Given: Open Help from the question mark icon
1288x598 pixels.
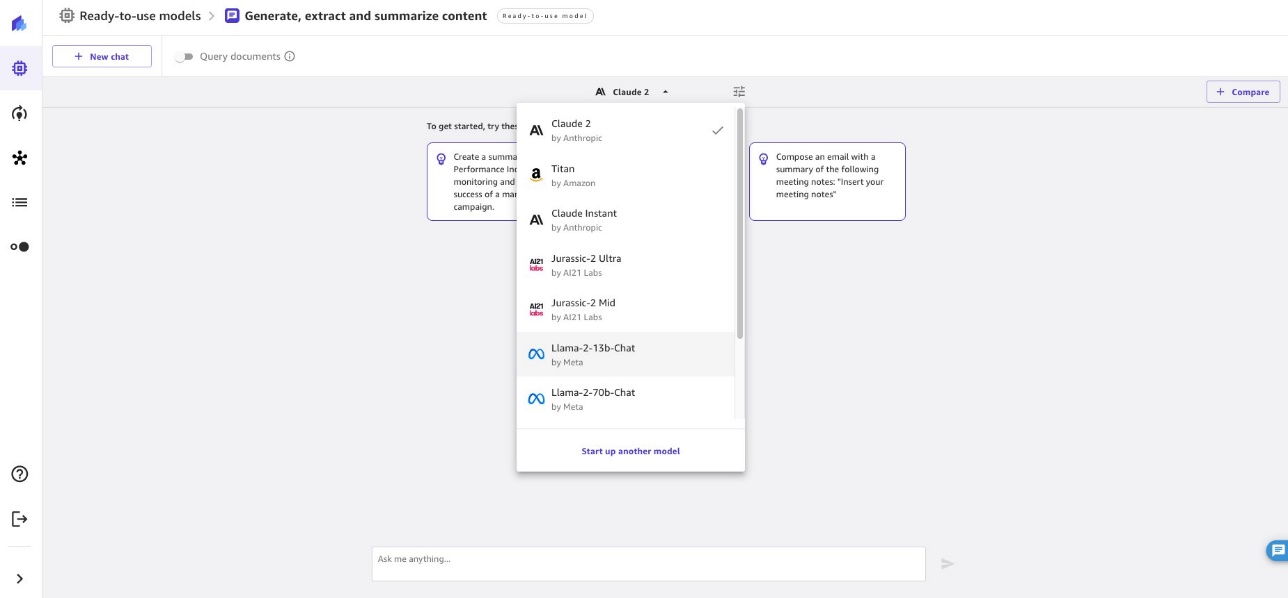Looking at the screenshot, I should point(20,474).
